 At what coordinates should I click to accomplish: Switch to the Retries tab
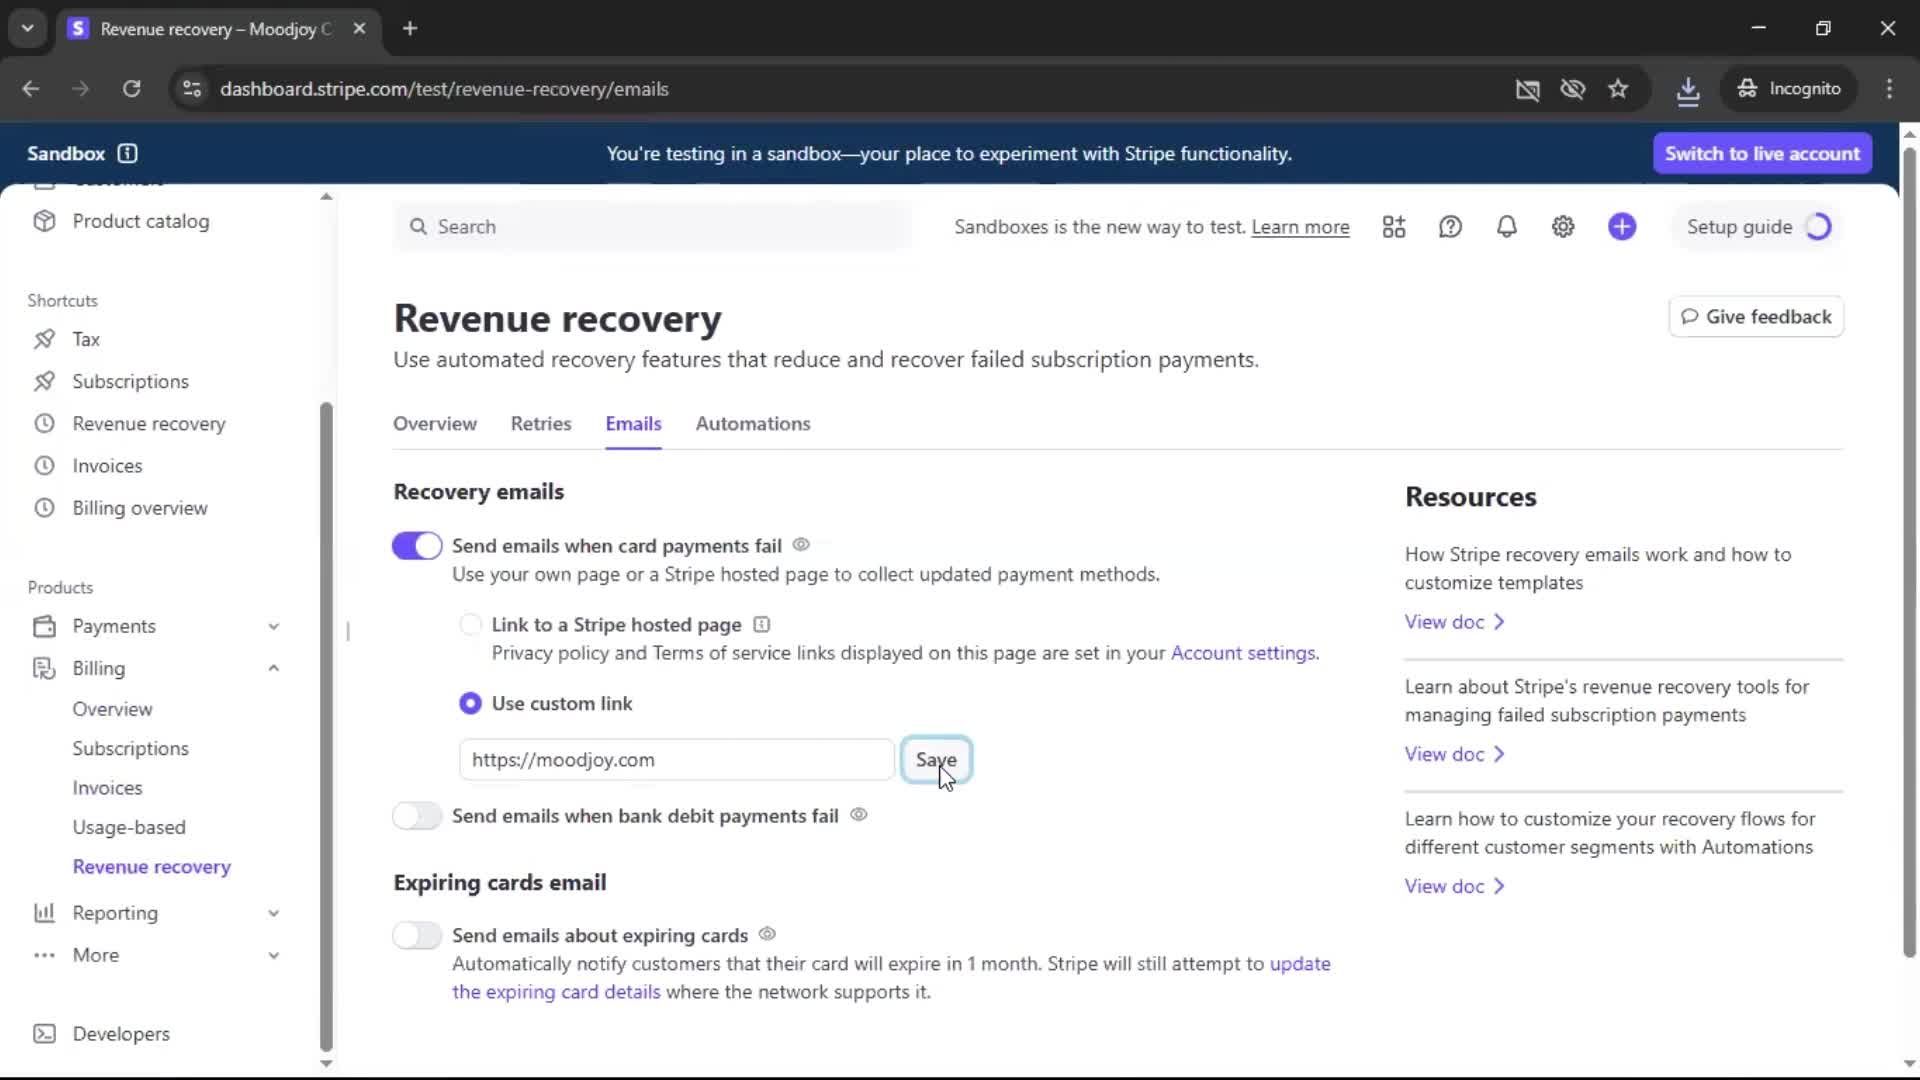(x=541, y=424)
